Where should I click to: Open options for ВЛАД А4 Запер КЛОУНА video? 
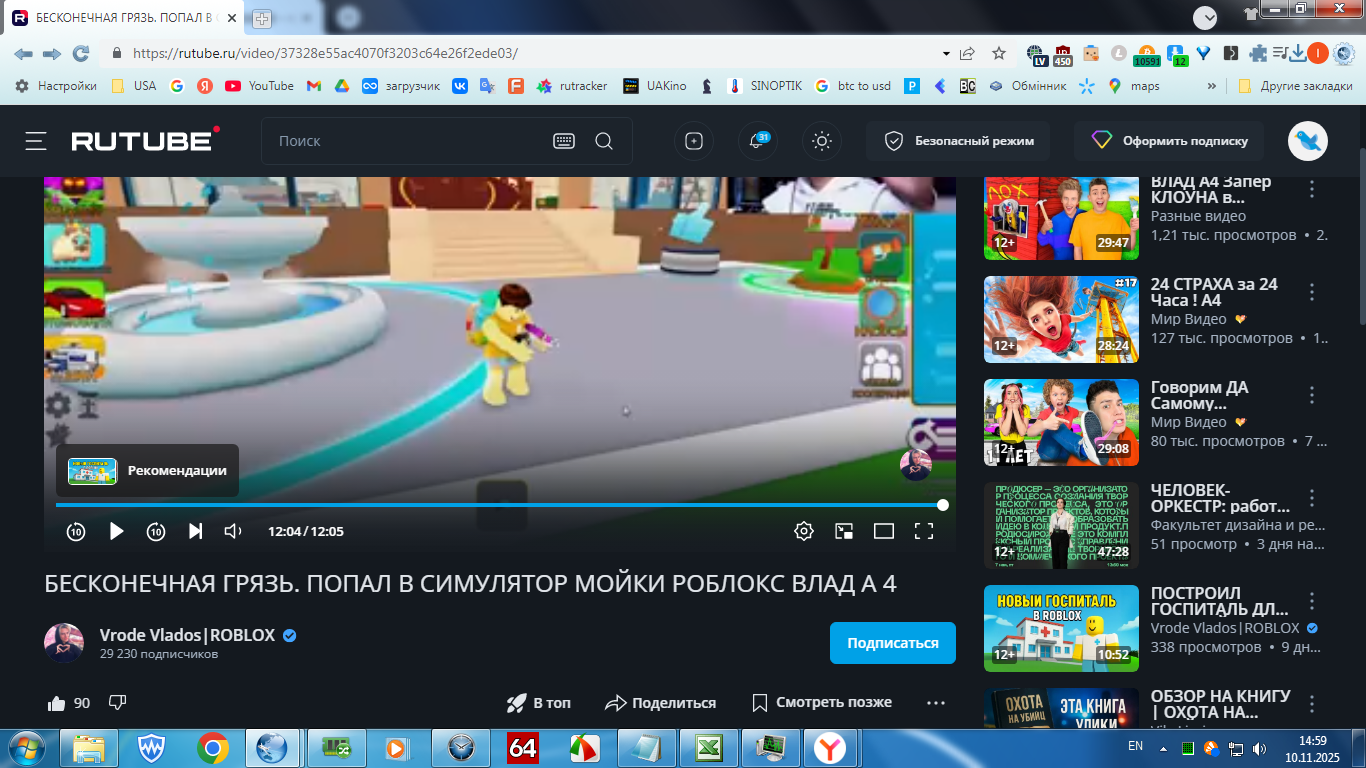[1313, 188]
